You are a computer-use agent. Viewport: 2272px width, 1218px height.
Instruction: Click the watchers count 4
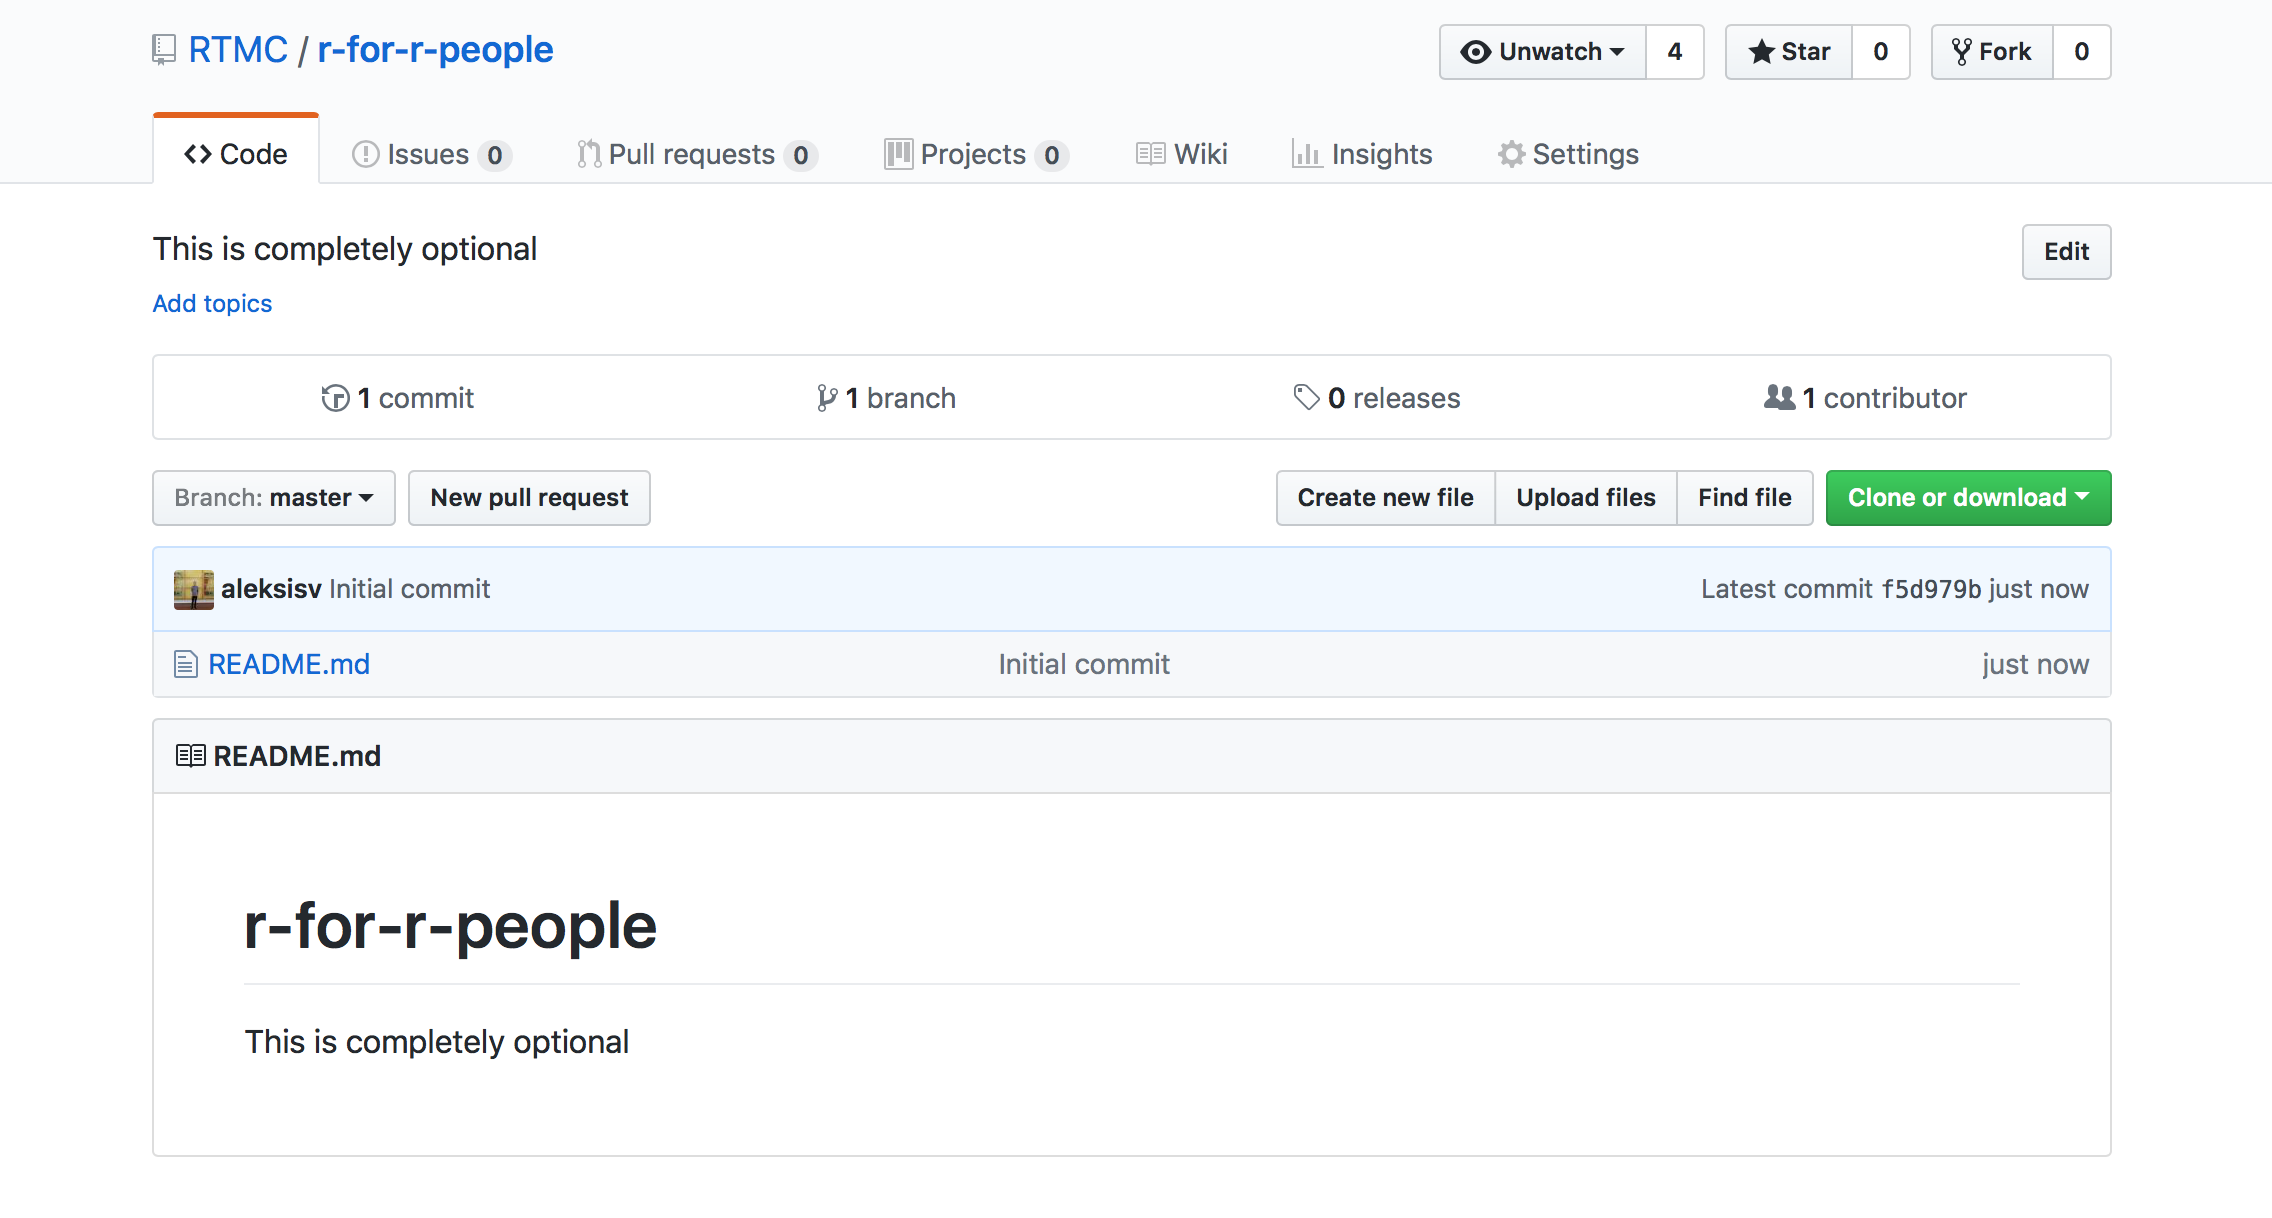click(x=1675, y=52)
